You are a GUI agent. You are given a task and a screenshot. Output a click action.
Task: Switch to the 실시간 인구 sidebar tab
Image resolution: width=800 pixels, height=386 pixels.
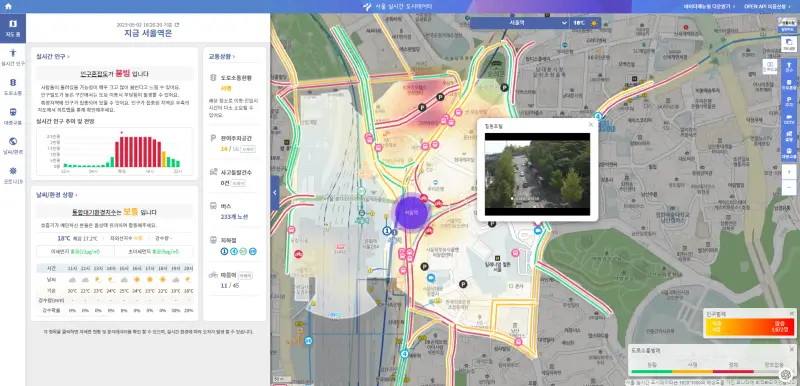pyautogui.click(x=13, y=58)
